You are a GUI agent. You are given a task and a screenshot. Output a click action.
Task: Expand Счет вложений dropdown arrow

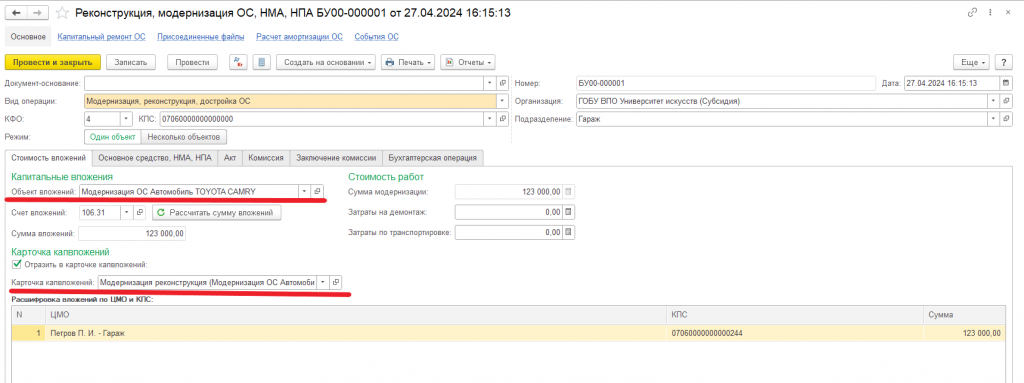click(x=127, y=212)
